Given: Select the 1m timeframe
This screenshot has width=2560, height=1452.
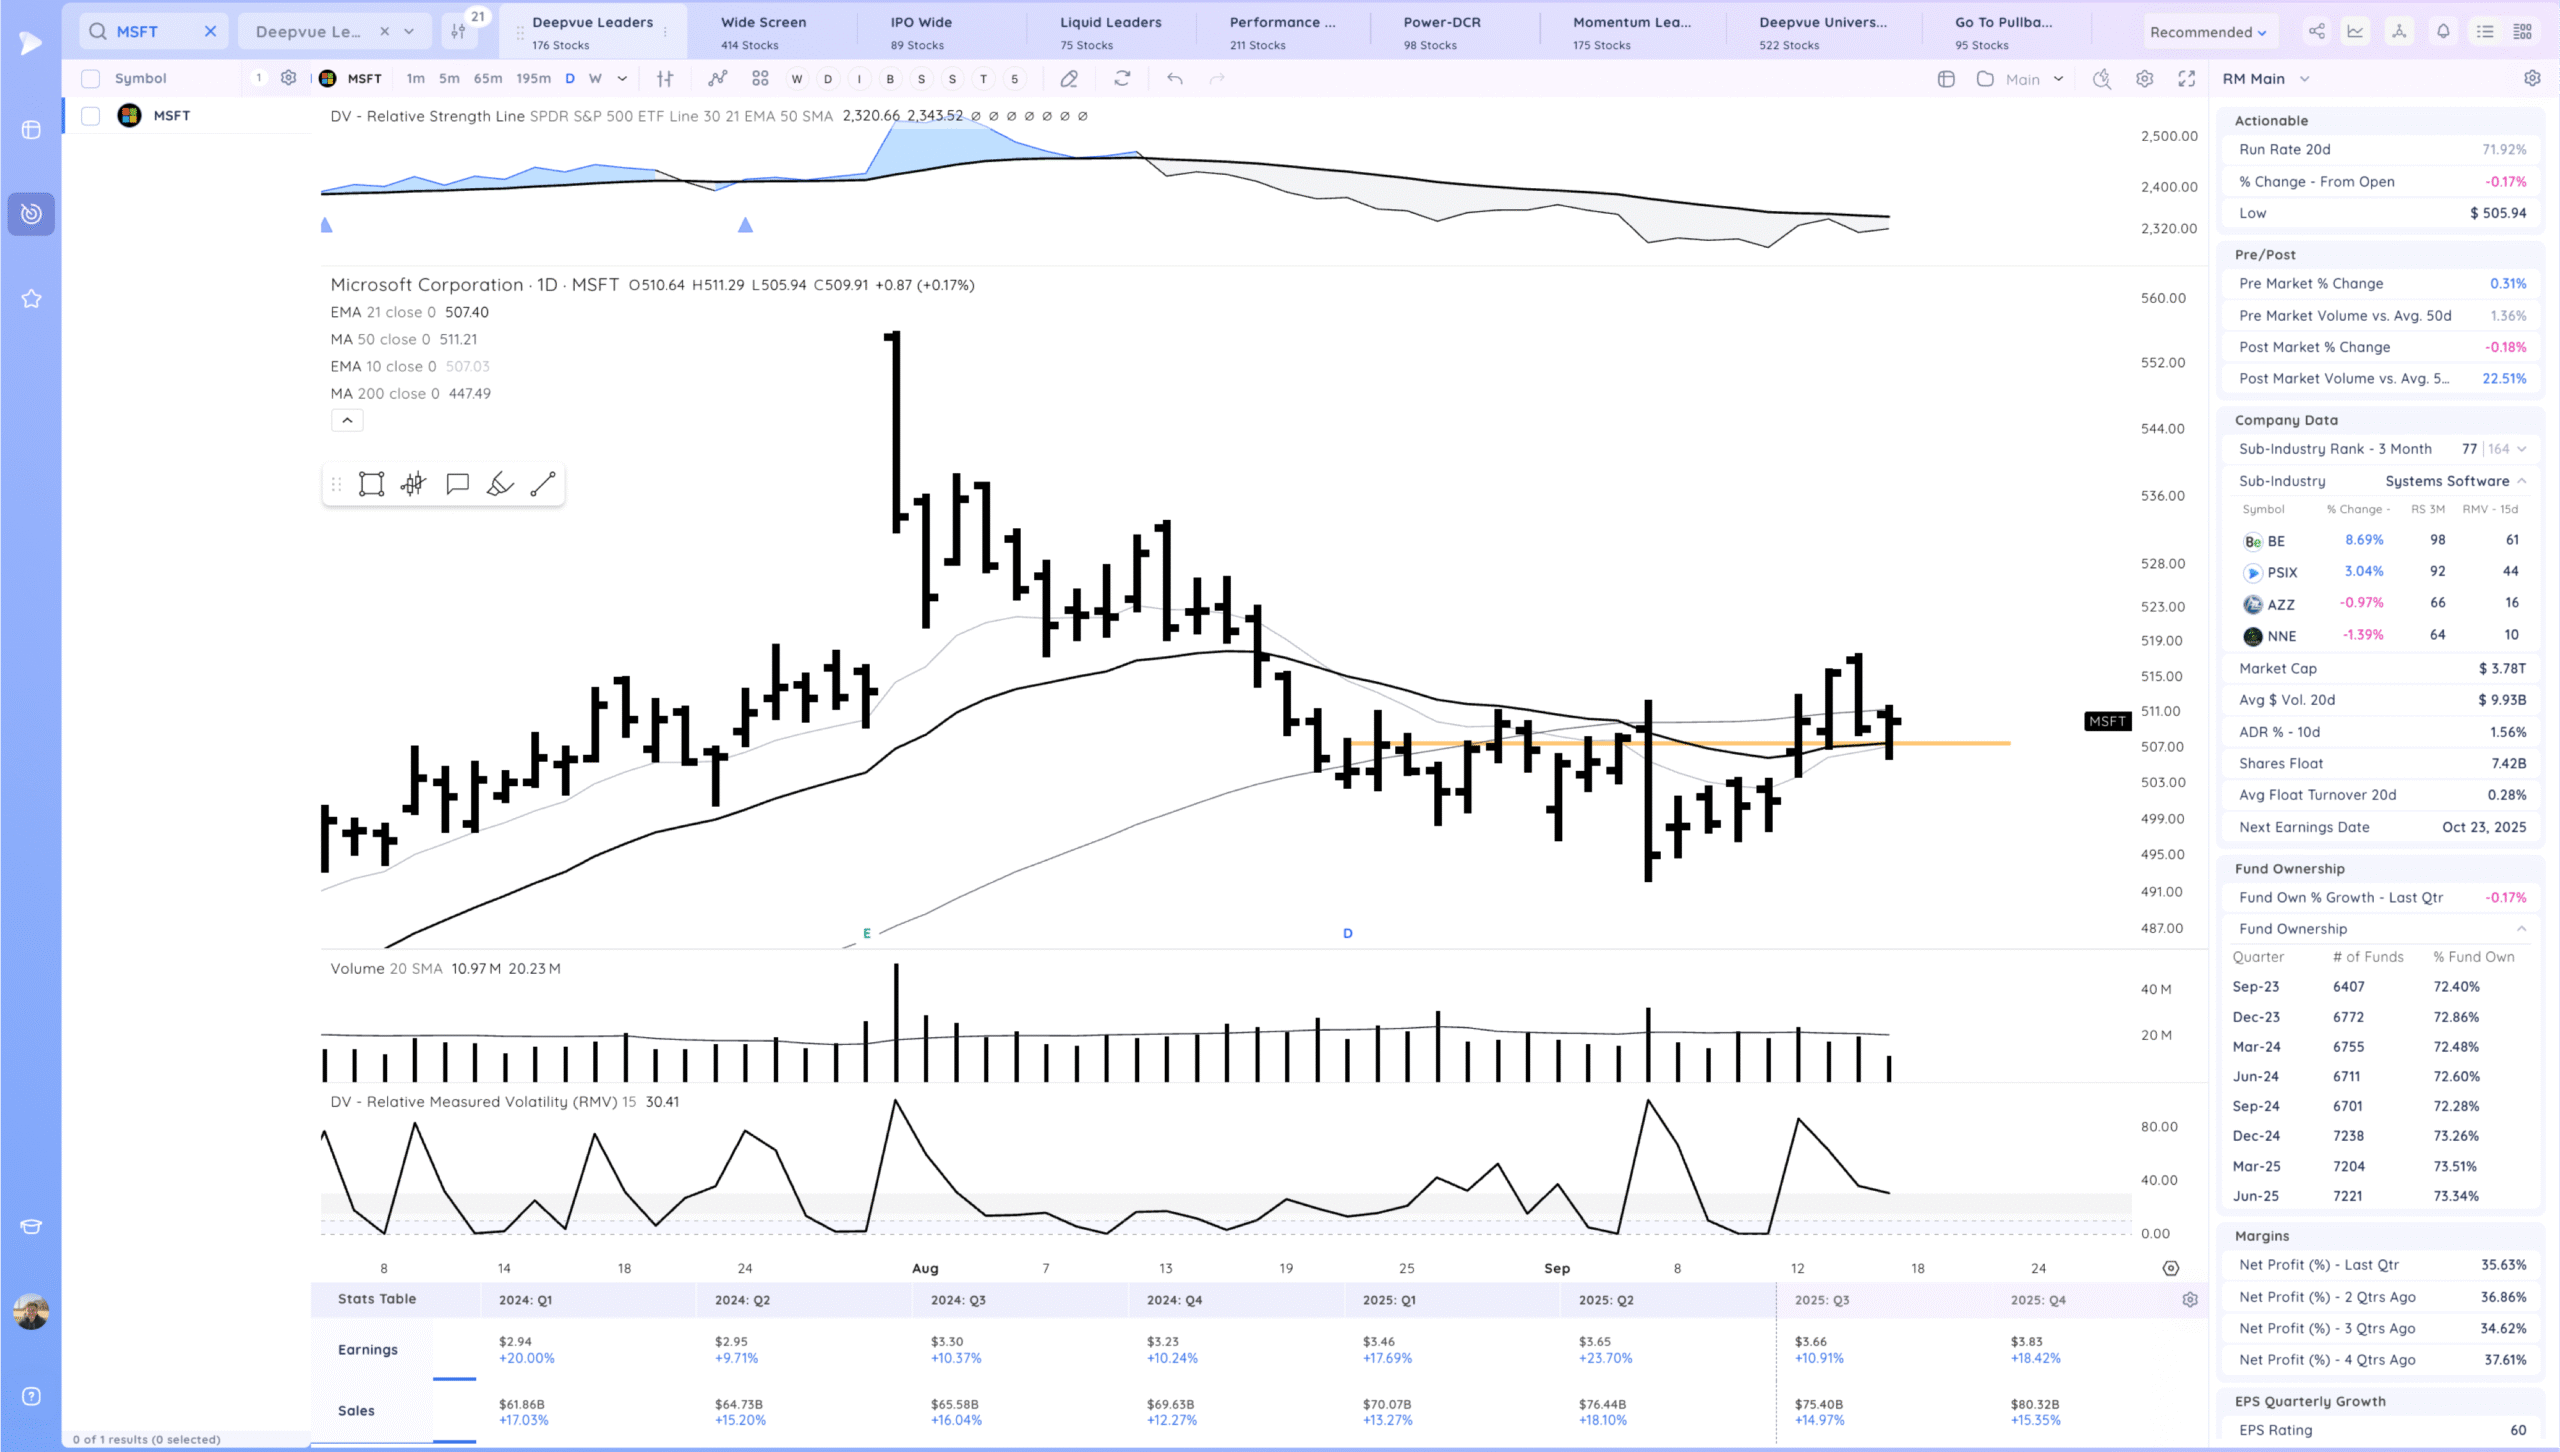Looking at the screenshot, I should [415, 78].
